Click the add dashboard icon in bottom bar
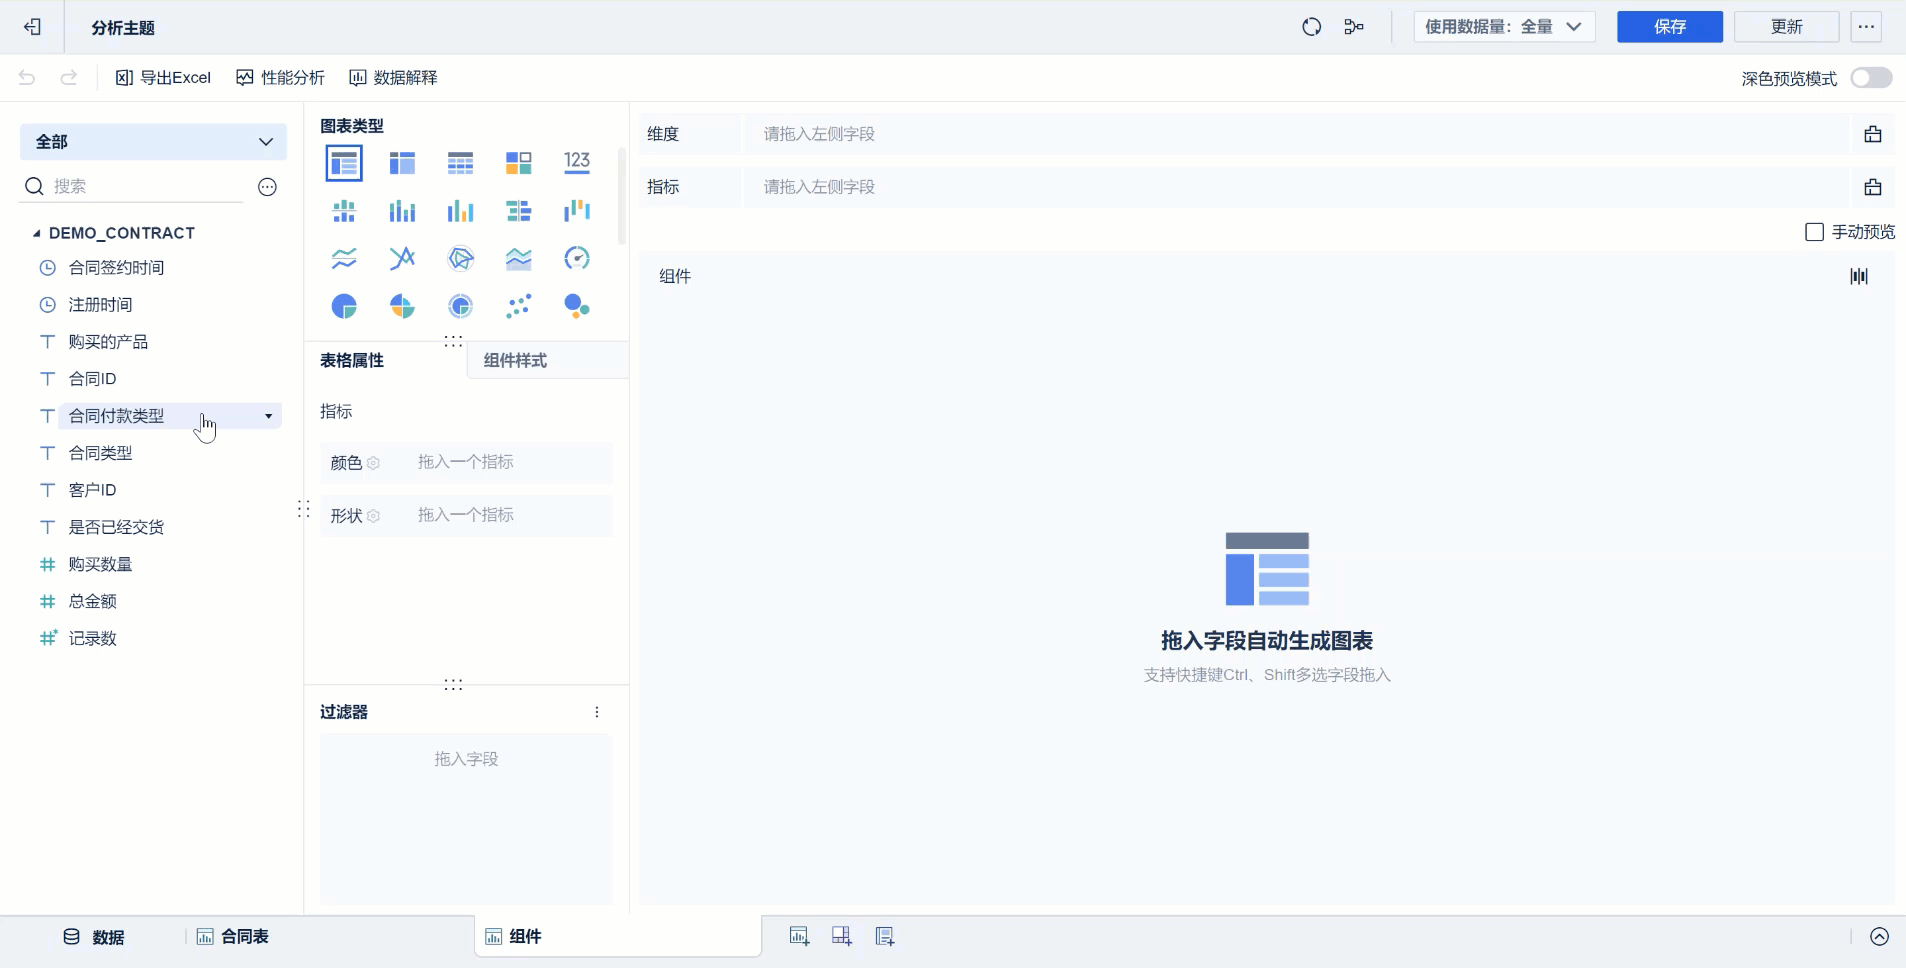 (842, 937)
